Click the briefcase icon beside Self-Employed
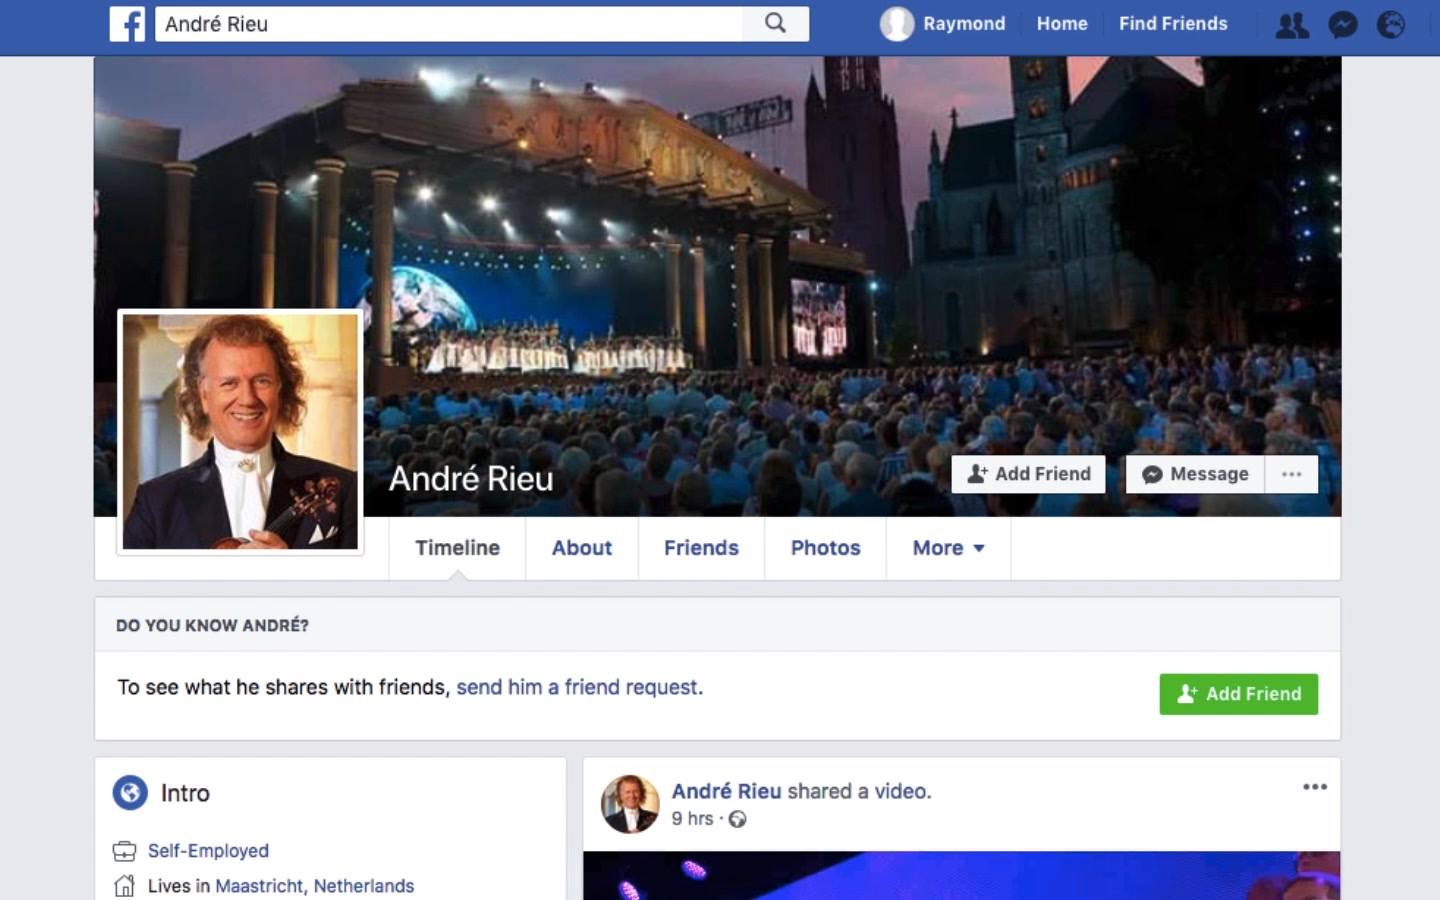Screen dimensions: 1440x900 [124, 851]
